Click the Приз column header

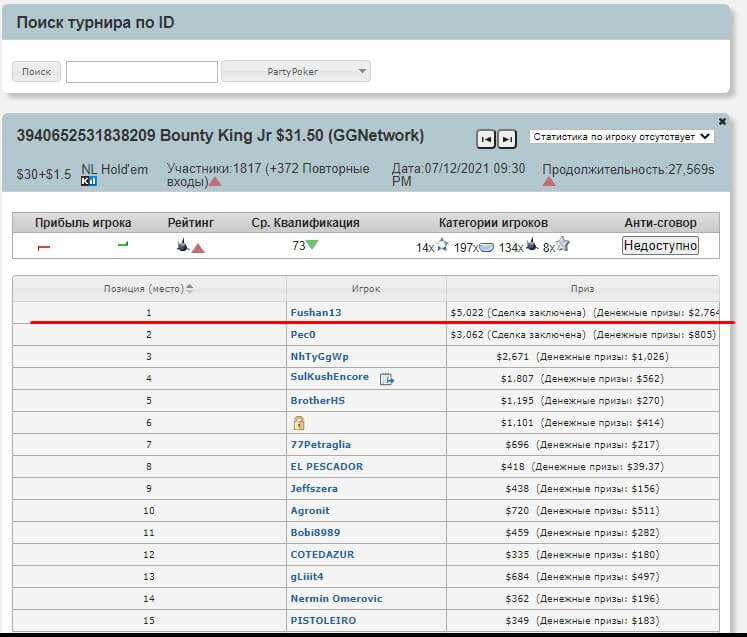(x=582, y=289)
